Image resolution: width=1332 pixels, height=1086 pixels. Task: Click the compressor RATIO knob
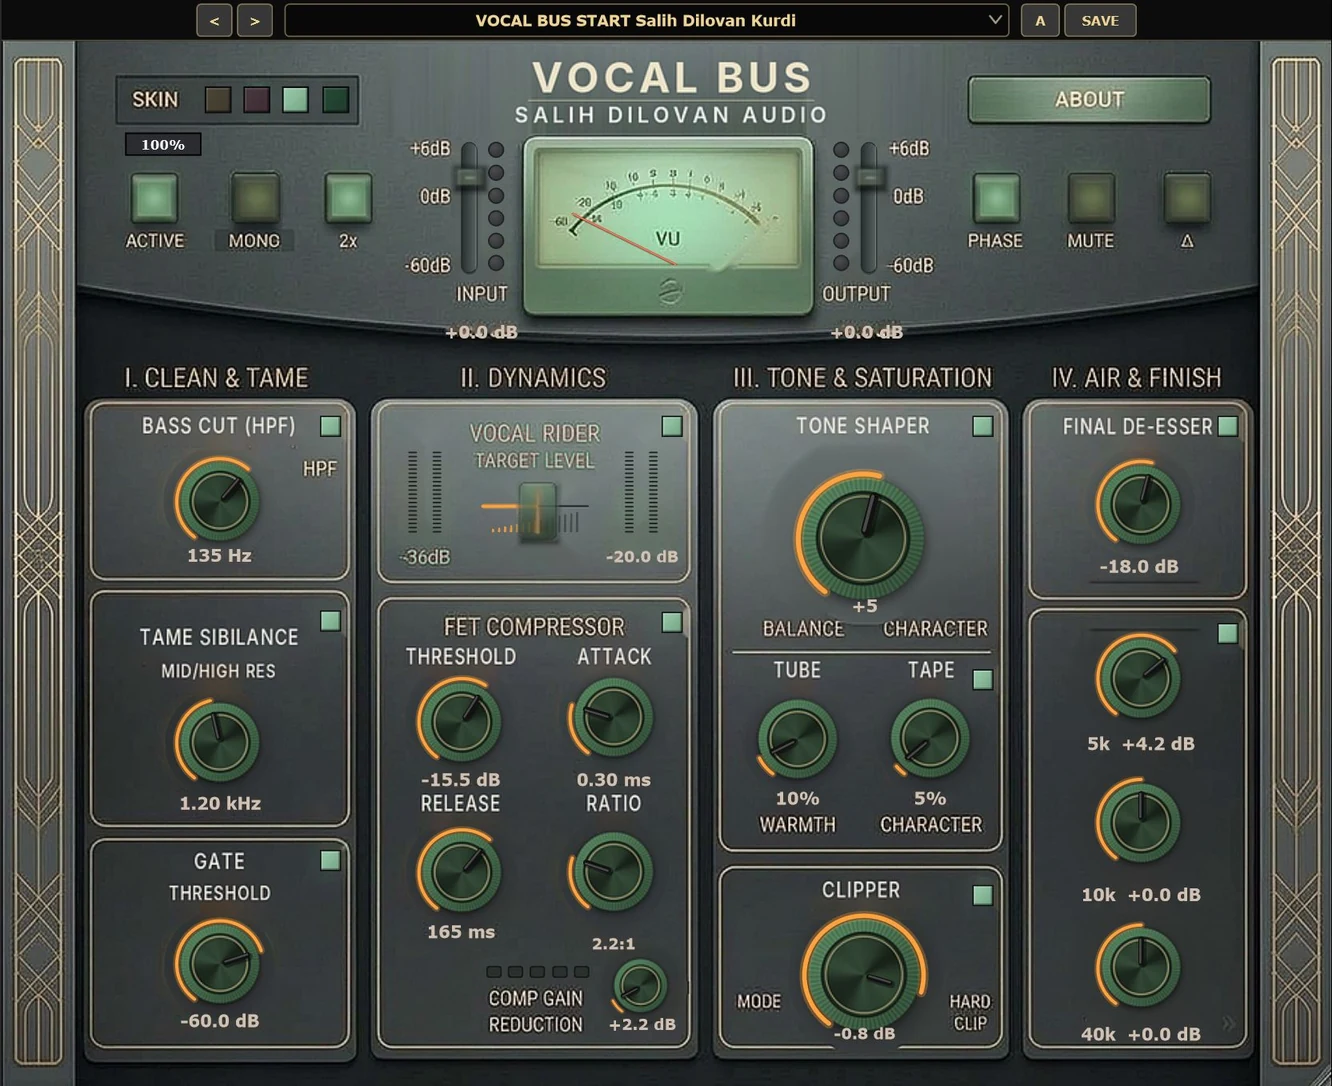(612, 871)
